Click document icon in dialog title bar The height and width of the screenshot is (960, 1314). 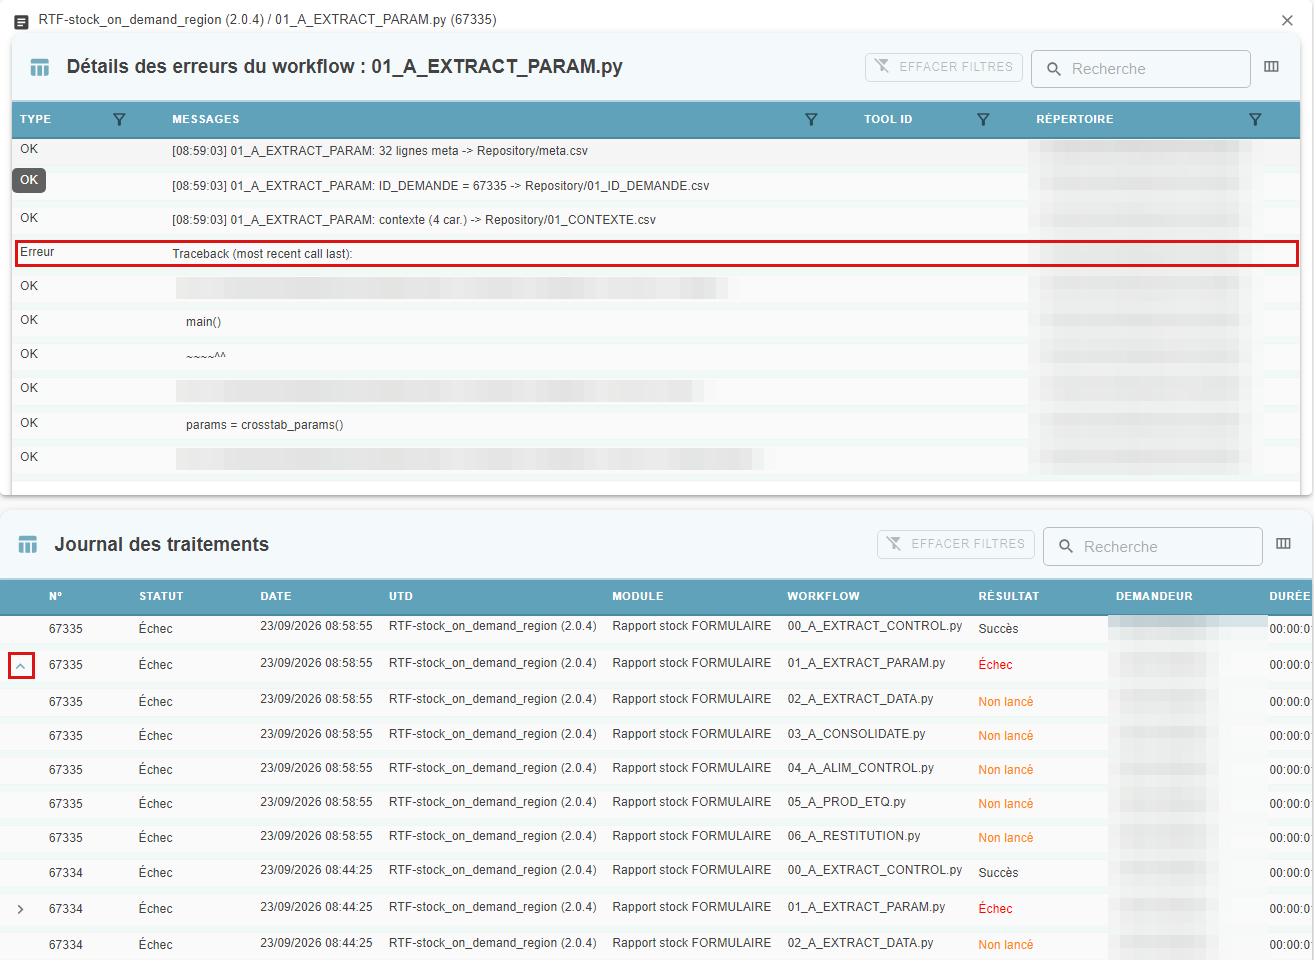coord(21,21)
